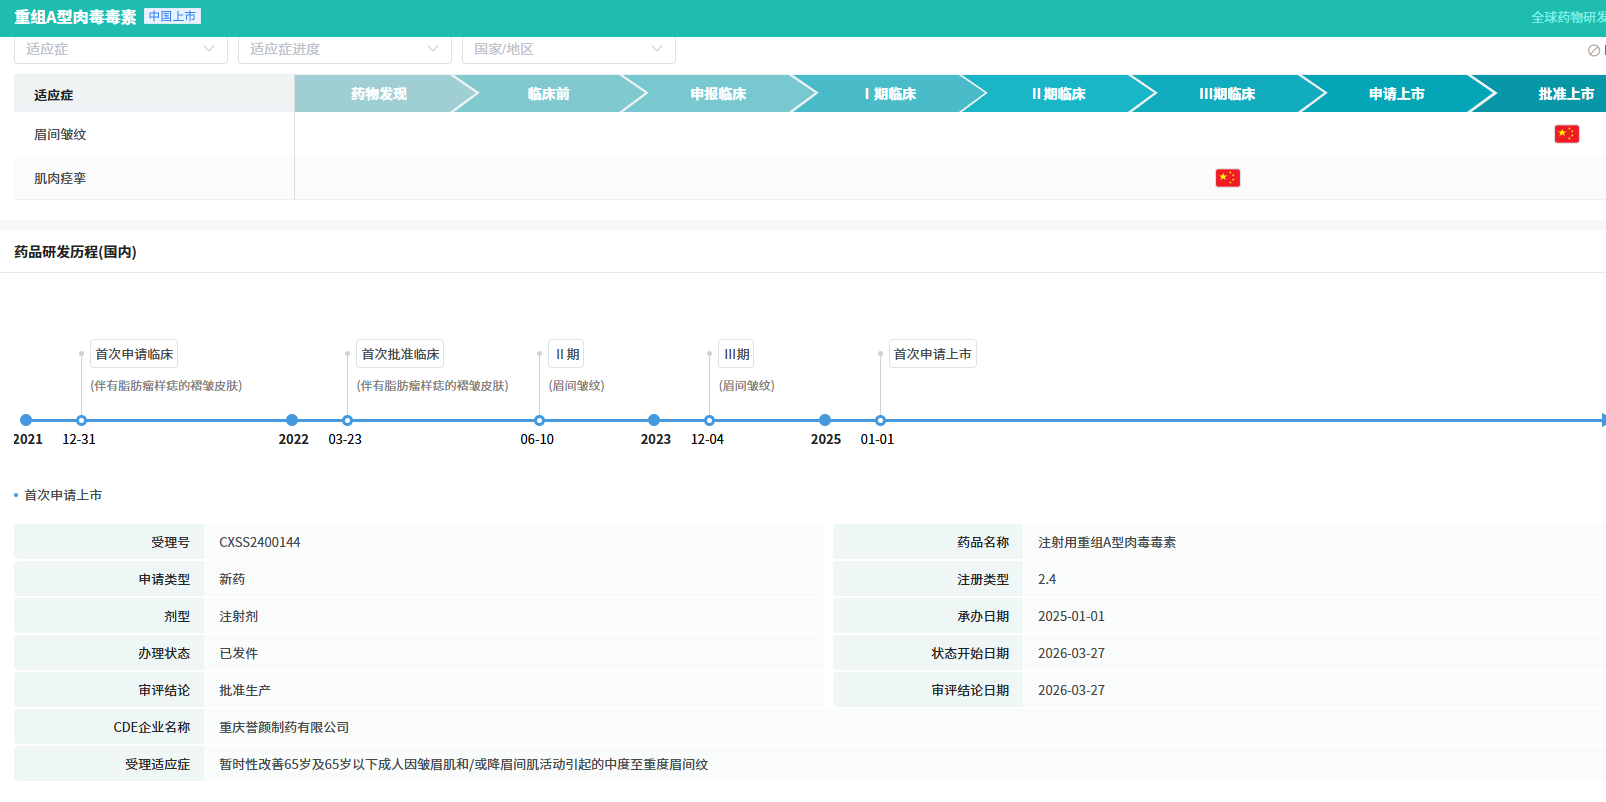
Task: Click the China flag in 眉间皱纹 row
Action: (x=1566, y=134)
